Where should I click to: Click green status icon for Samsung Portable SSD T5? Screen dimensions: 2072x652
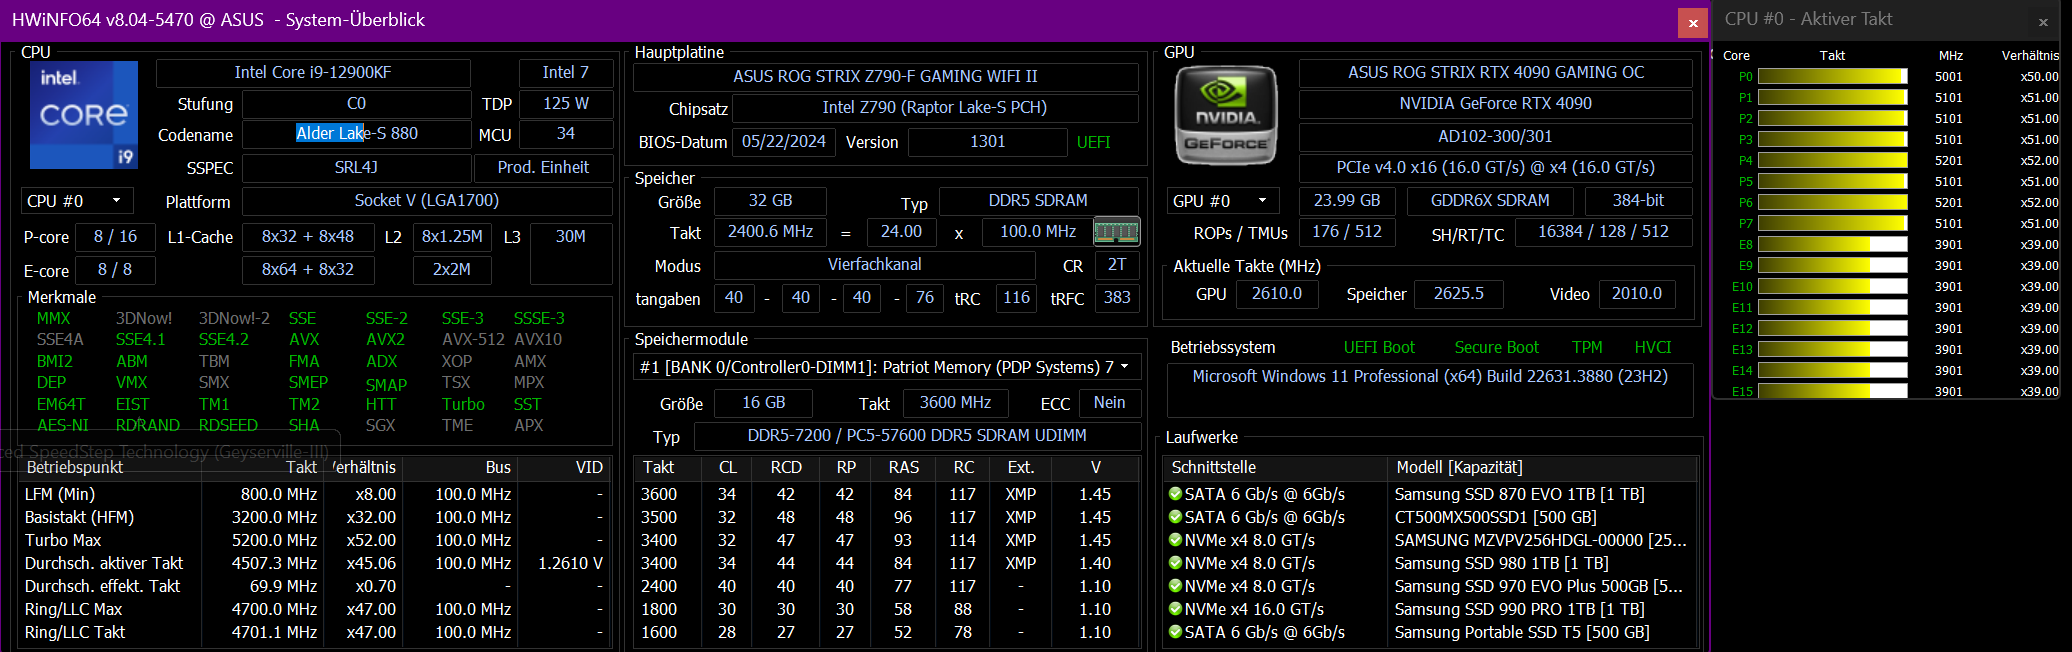(1175, 632)
